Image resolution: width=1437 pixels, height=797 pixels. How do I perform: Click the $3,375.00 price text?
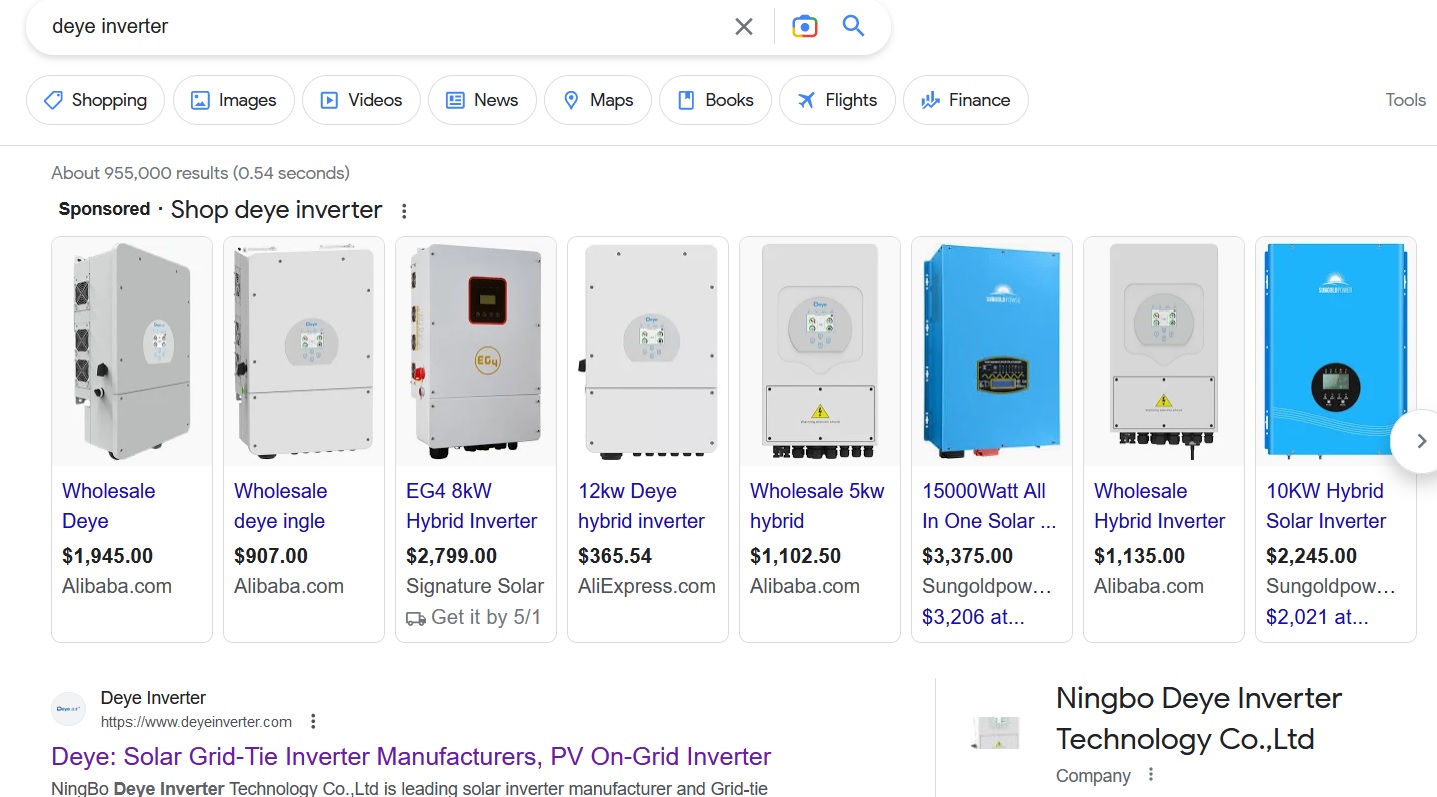click(x=967, y=556)
